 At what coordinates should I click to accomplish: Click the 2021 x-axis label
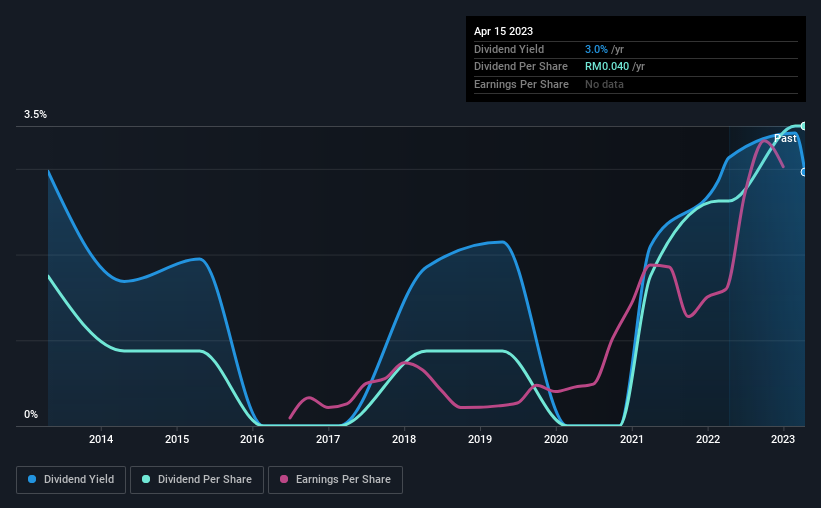pos(631,439)
